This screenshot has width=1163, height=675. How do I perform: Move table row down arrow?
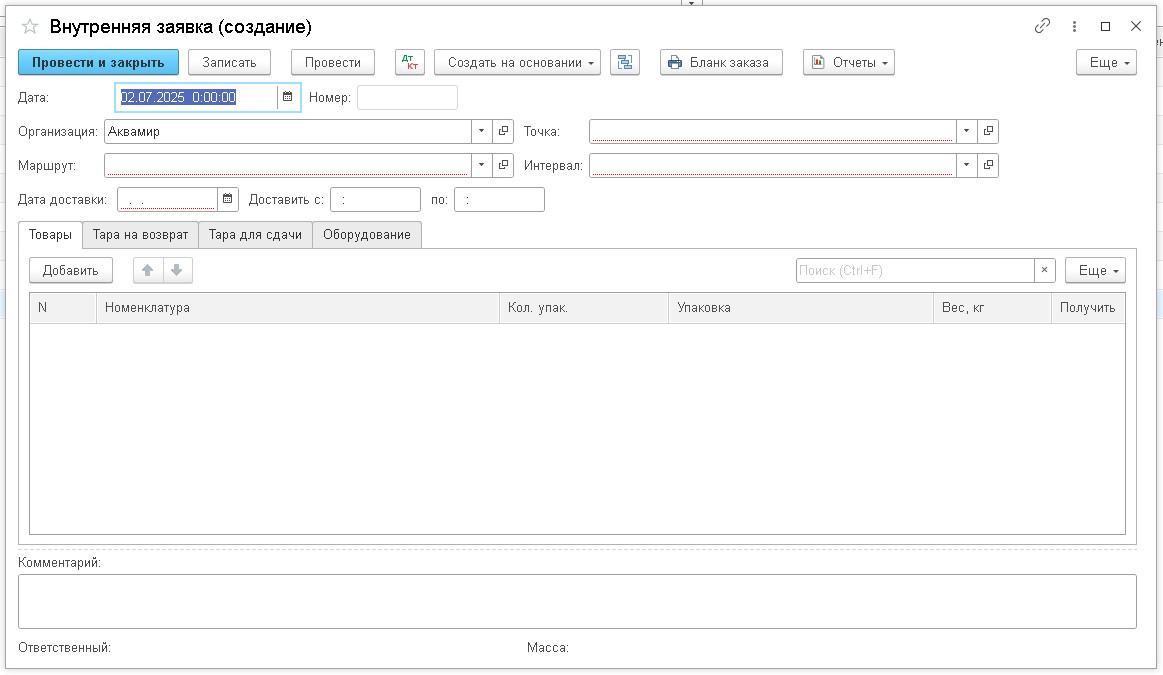point(177,270)
